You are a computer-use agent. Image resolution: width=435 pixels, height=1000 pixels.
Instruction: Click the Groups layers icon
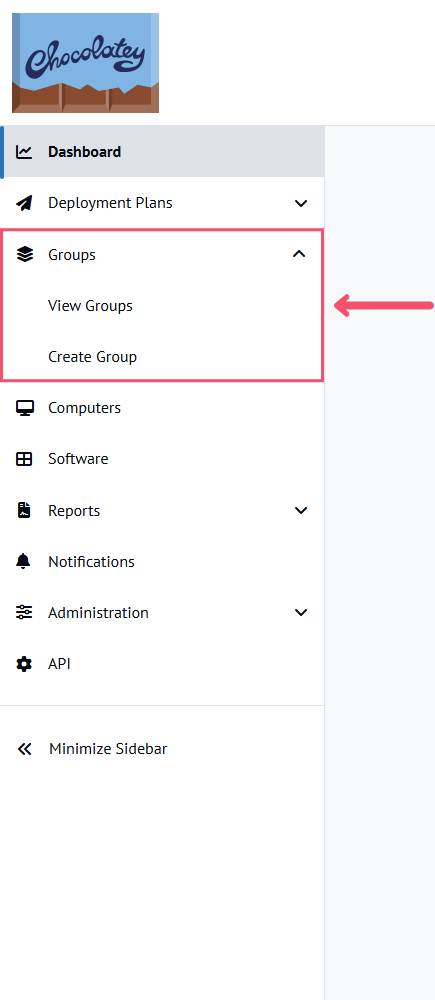point(24,254)
